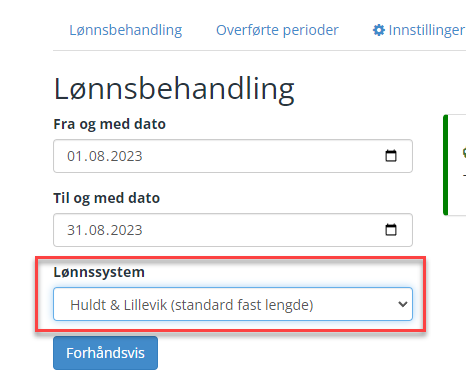
Task: Click the green-bordered info panel on the right
Action: point(455,165)
